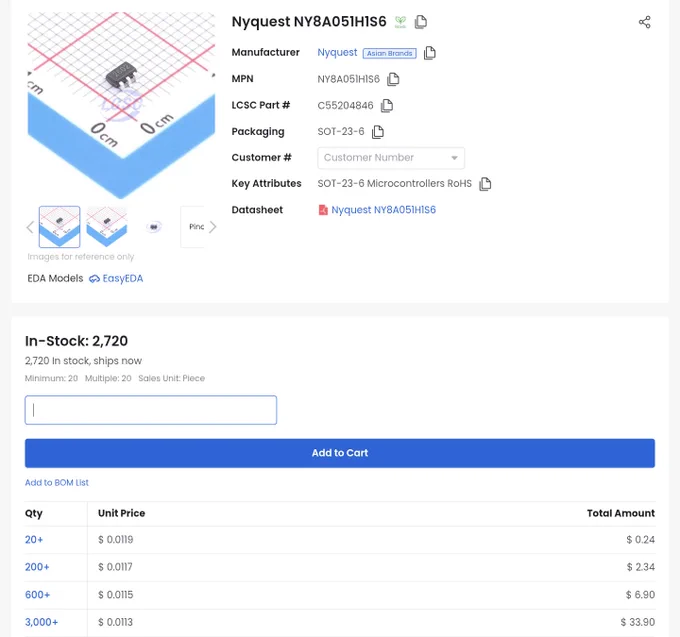Click unit price $ 0.0117
The image size is (680, 637).
point(115,567)
